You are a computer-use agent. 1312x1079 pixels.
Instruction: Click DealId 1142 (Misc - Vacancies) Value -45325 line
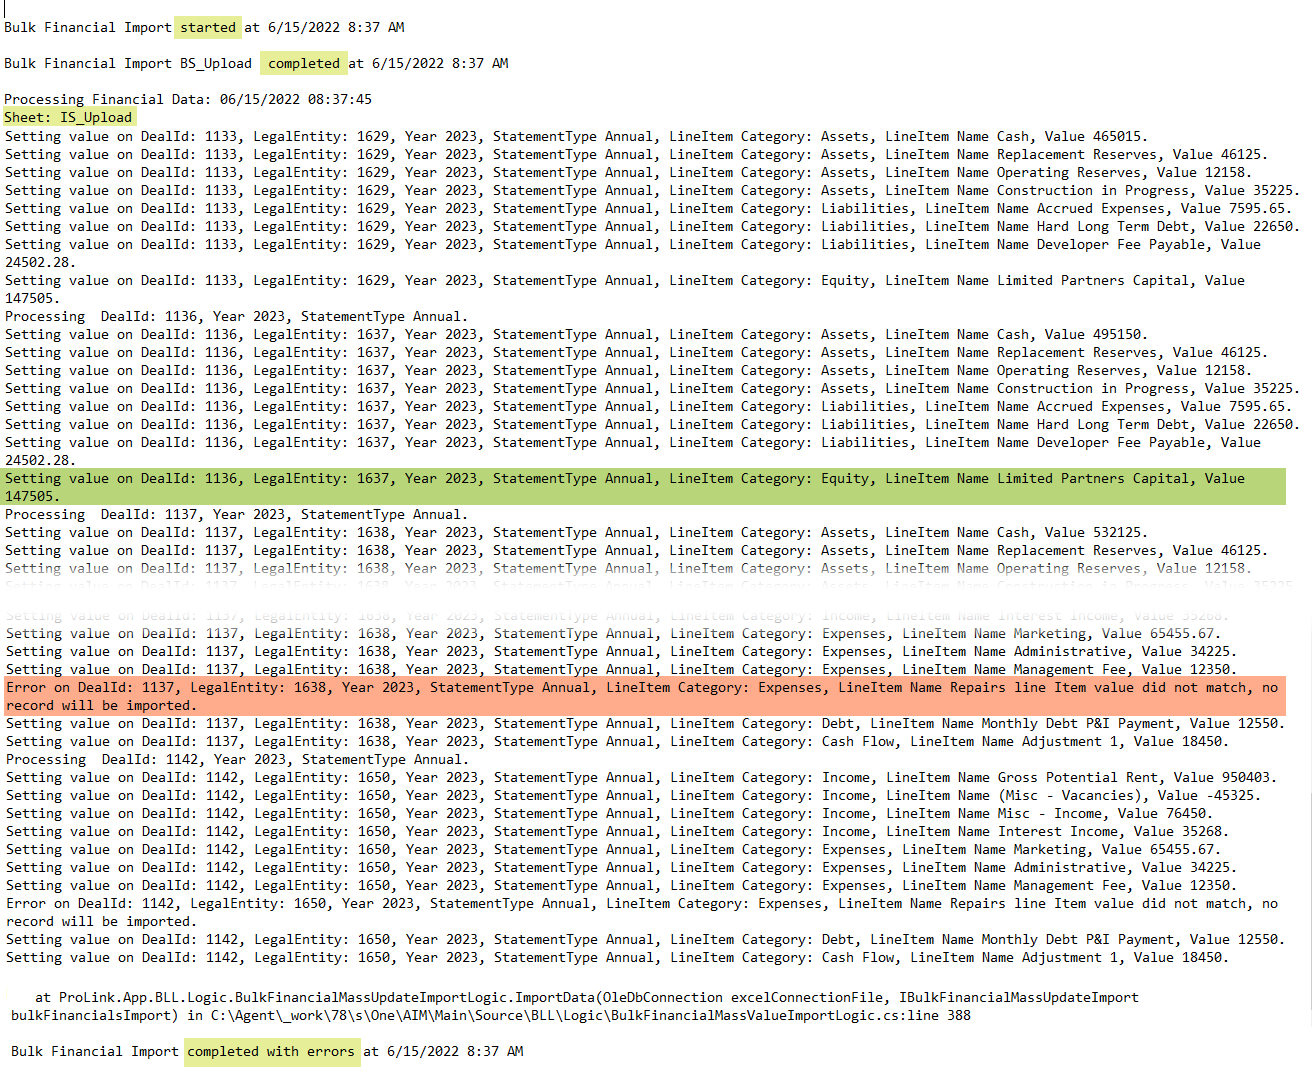pos(633,795)
